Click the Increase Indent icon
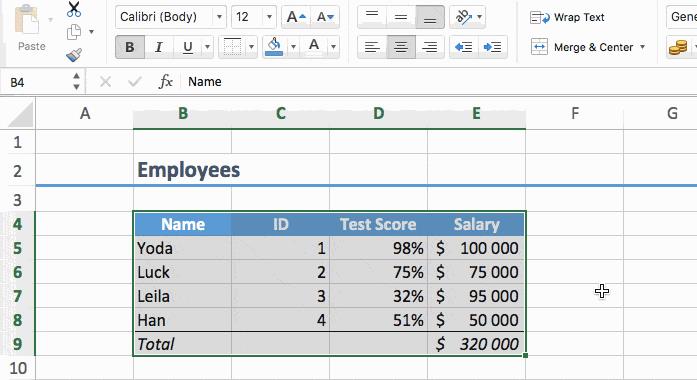 click(493, 47)
